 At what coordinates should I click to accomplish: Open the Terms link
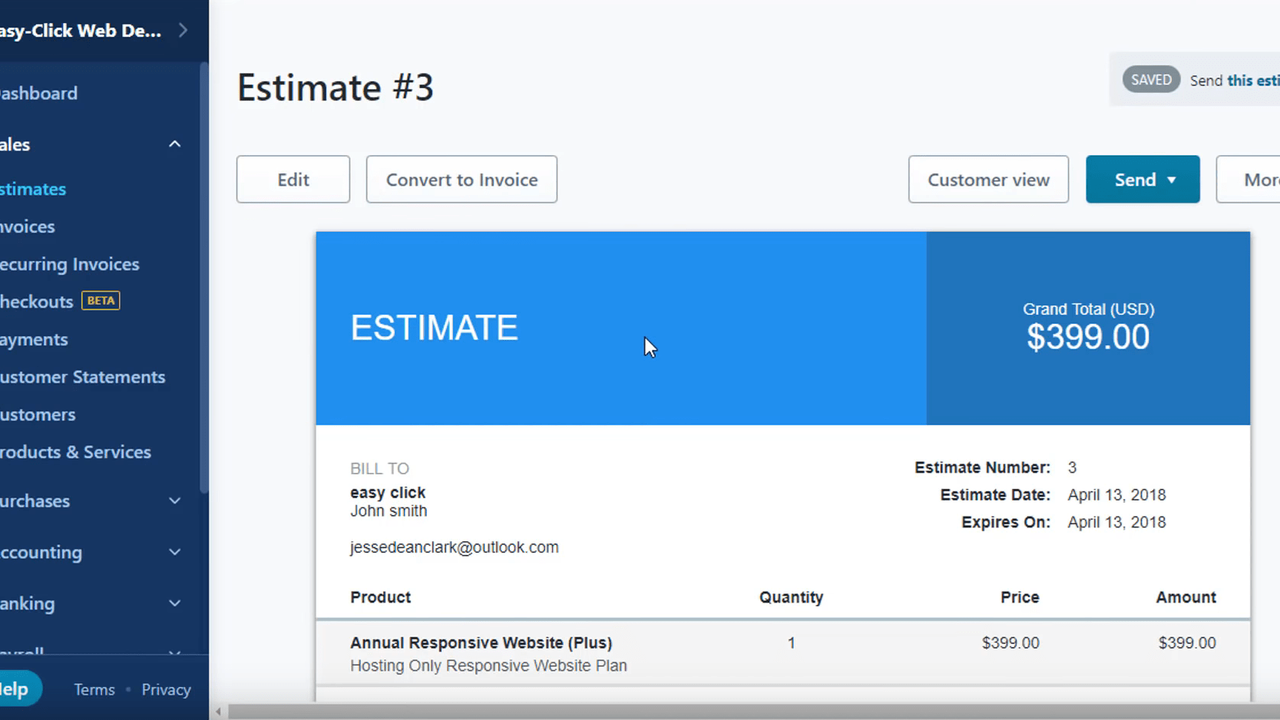[94, 689]
